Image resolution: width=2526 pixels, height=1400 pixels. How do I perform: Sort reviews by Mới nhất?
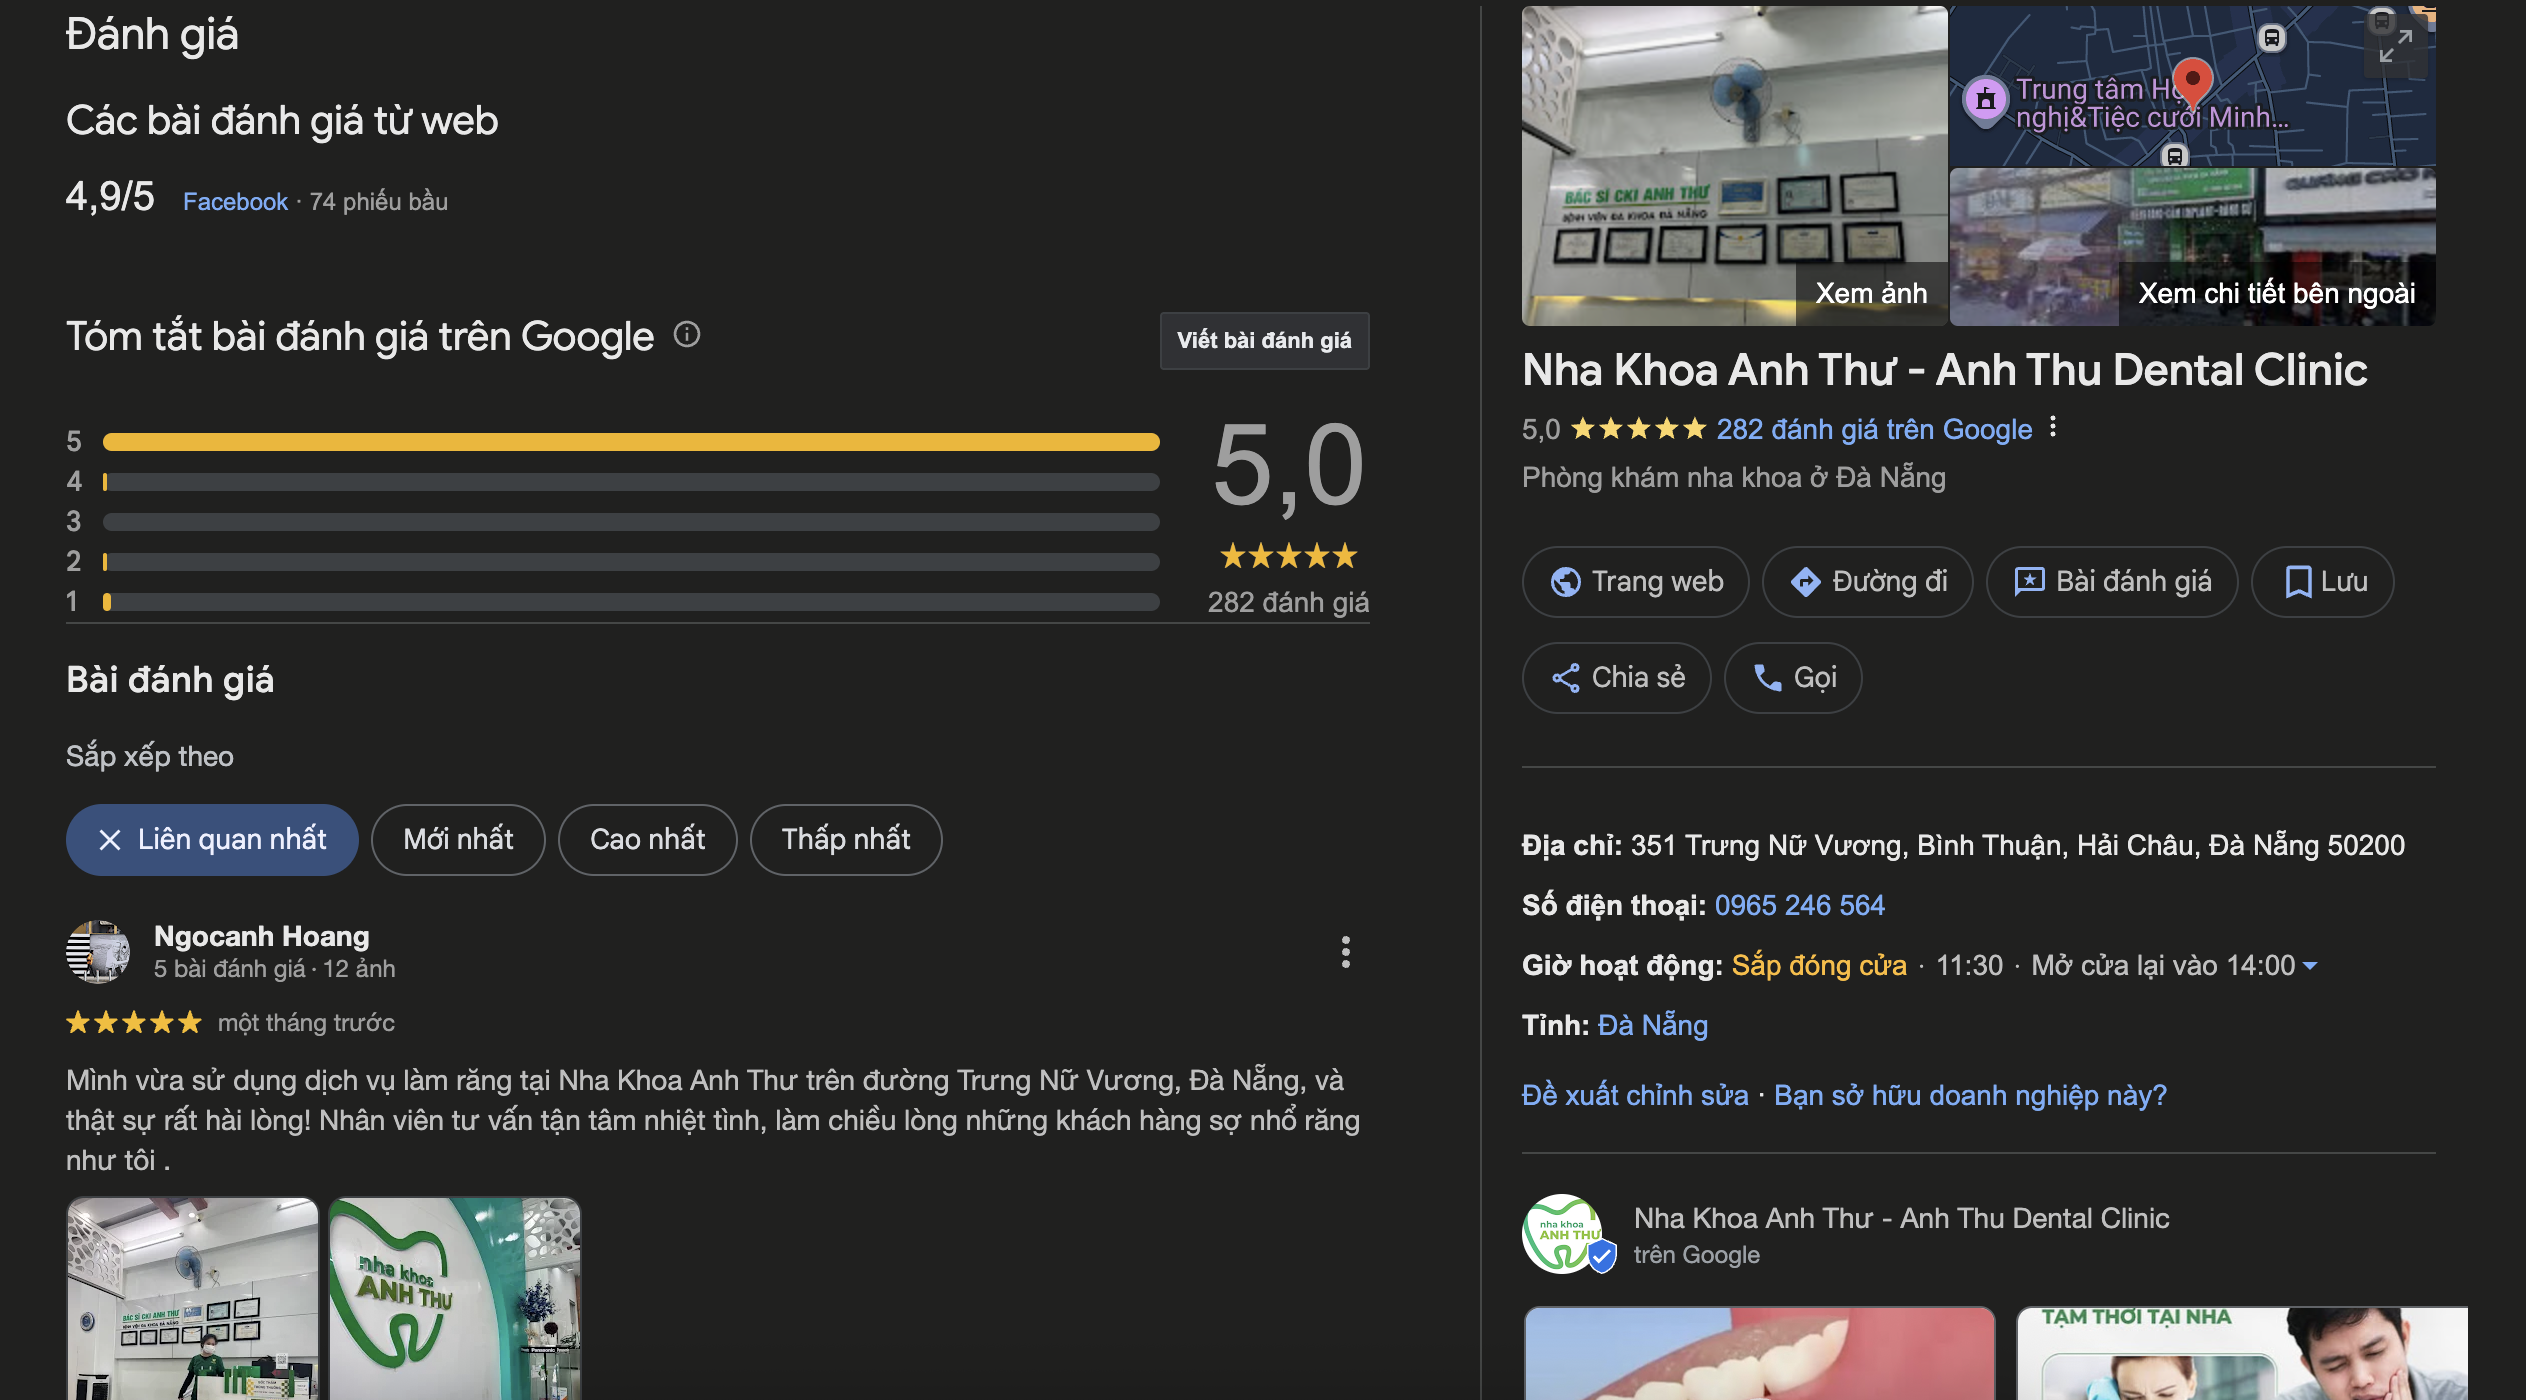point(458,840)
